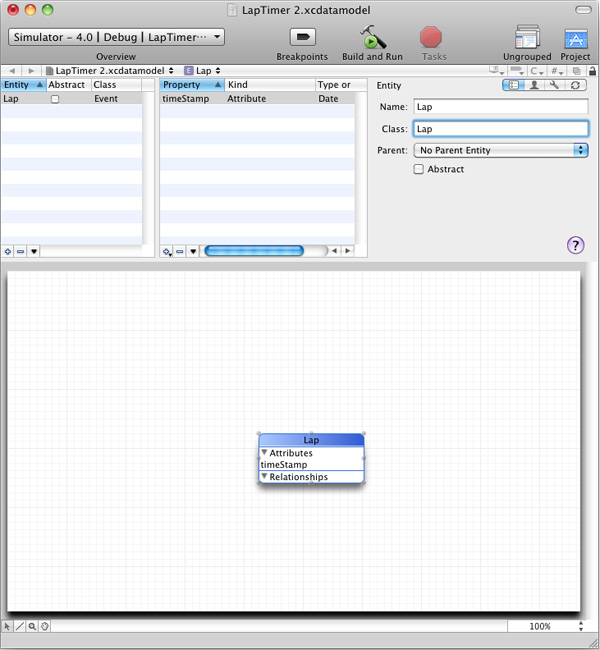600x650 pixels.
Task: Select the hand pan tool in diagram
Action: point(44,626)
